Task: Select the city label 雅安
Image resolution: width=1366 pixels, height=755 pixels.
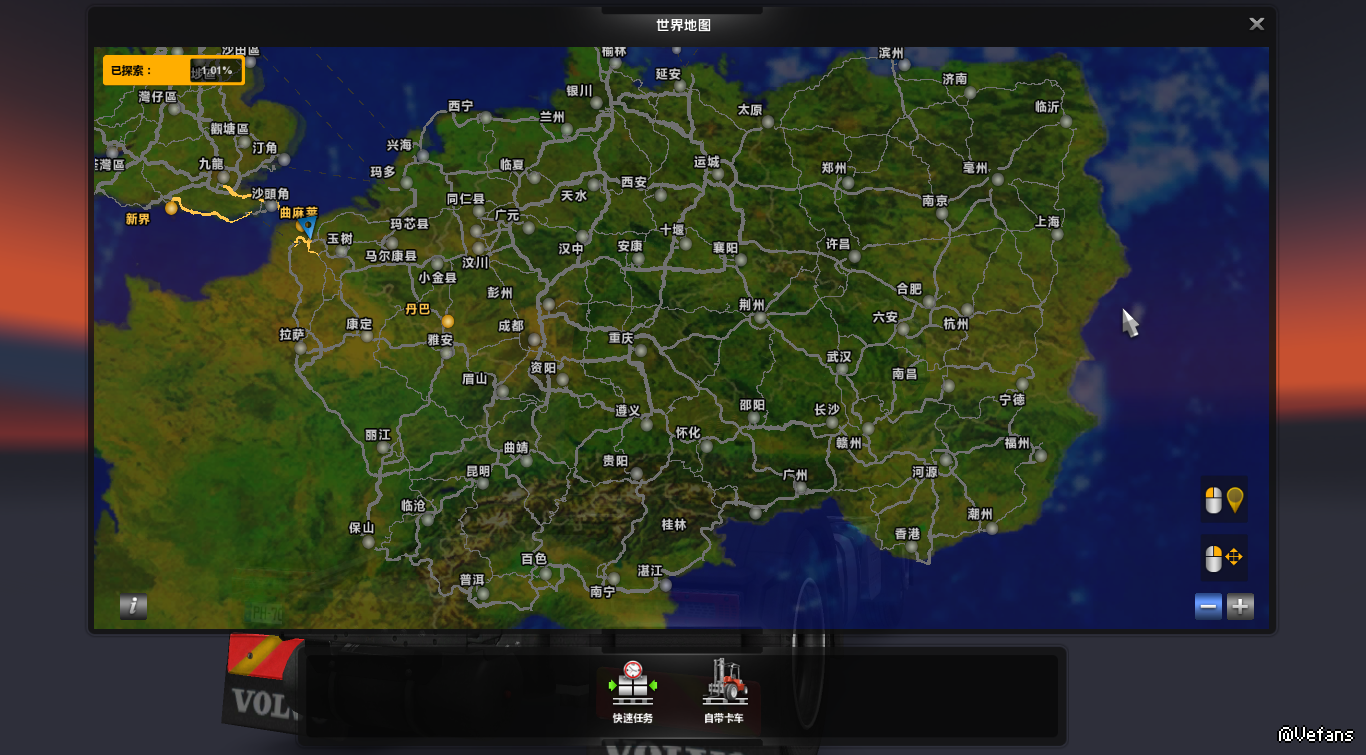Action: pos(440,340)
